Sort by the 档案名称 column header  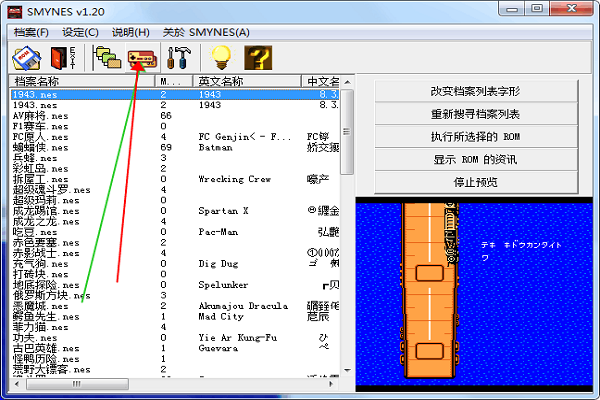(x=82, y=81)
